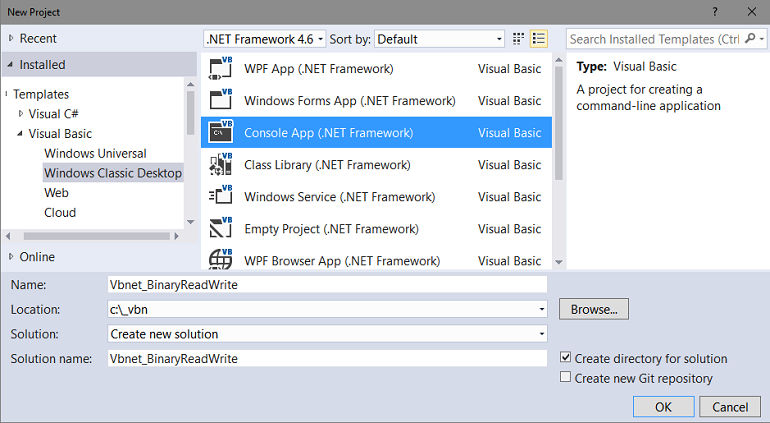Select Windows Universal tree item

tap(95, 153)
